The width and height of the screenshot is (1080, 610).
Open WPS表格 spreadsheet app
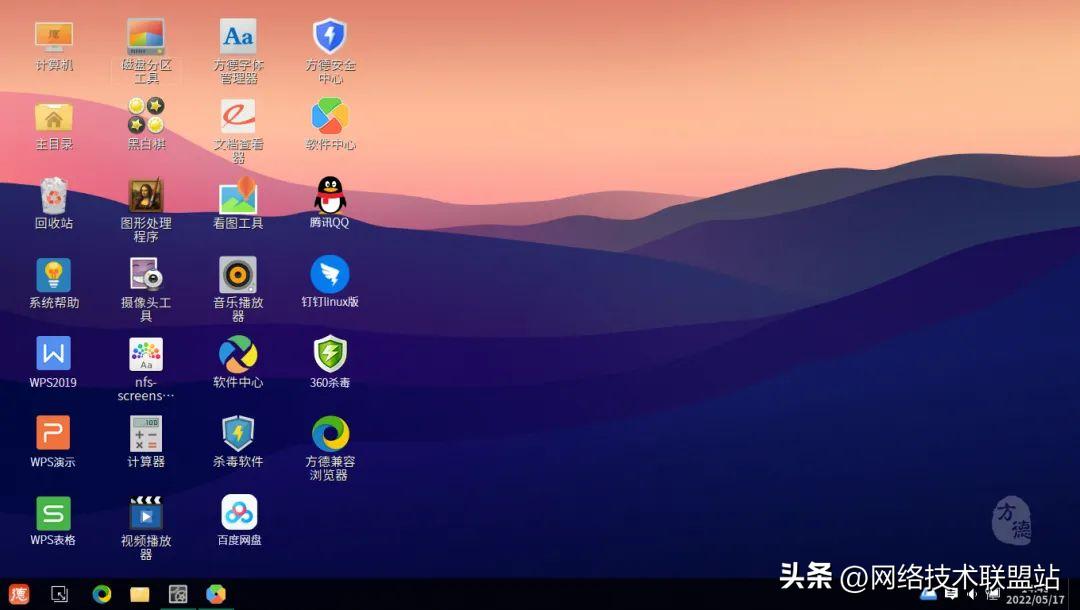point(53,513)
